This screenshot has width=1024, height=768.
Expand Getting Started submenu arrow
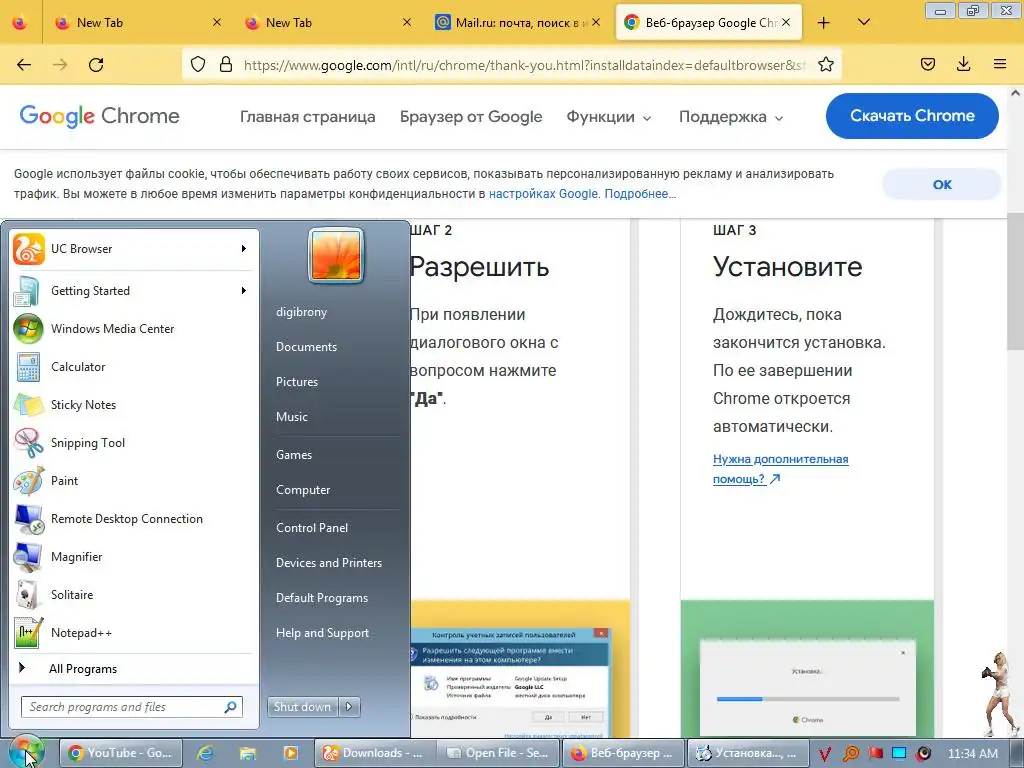[244, 291]
